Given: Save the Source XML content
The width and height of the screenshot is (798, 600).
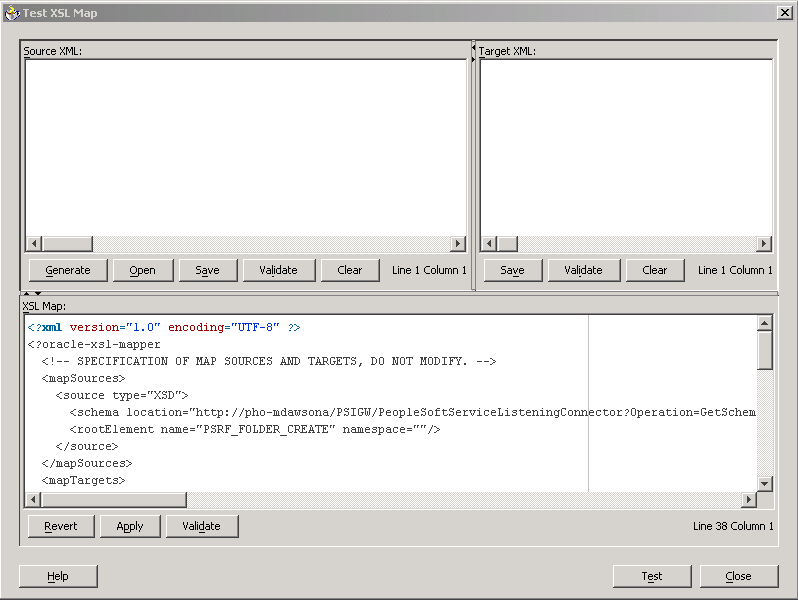Looking at the screenshot, I should click(208, 270).
